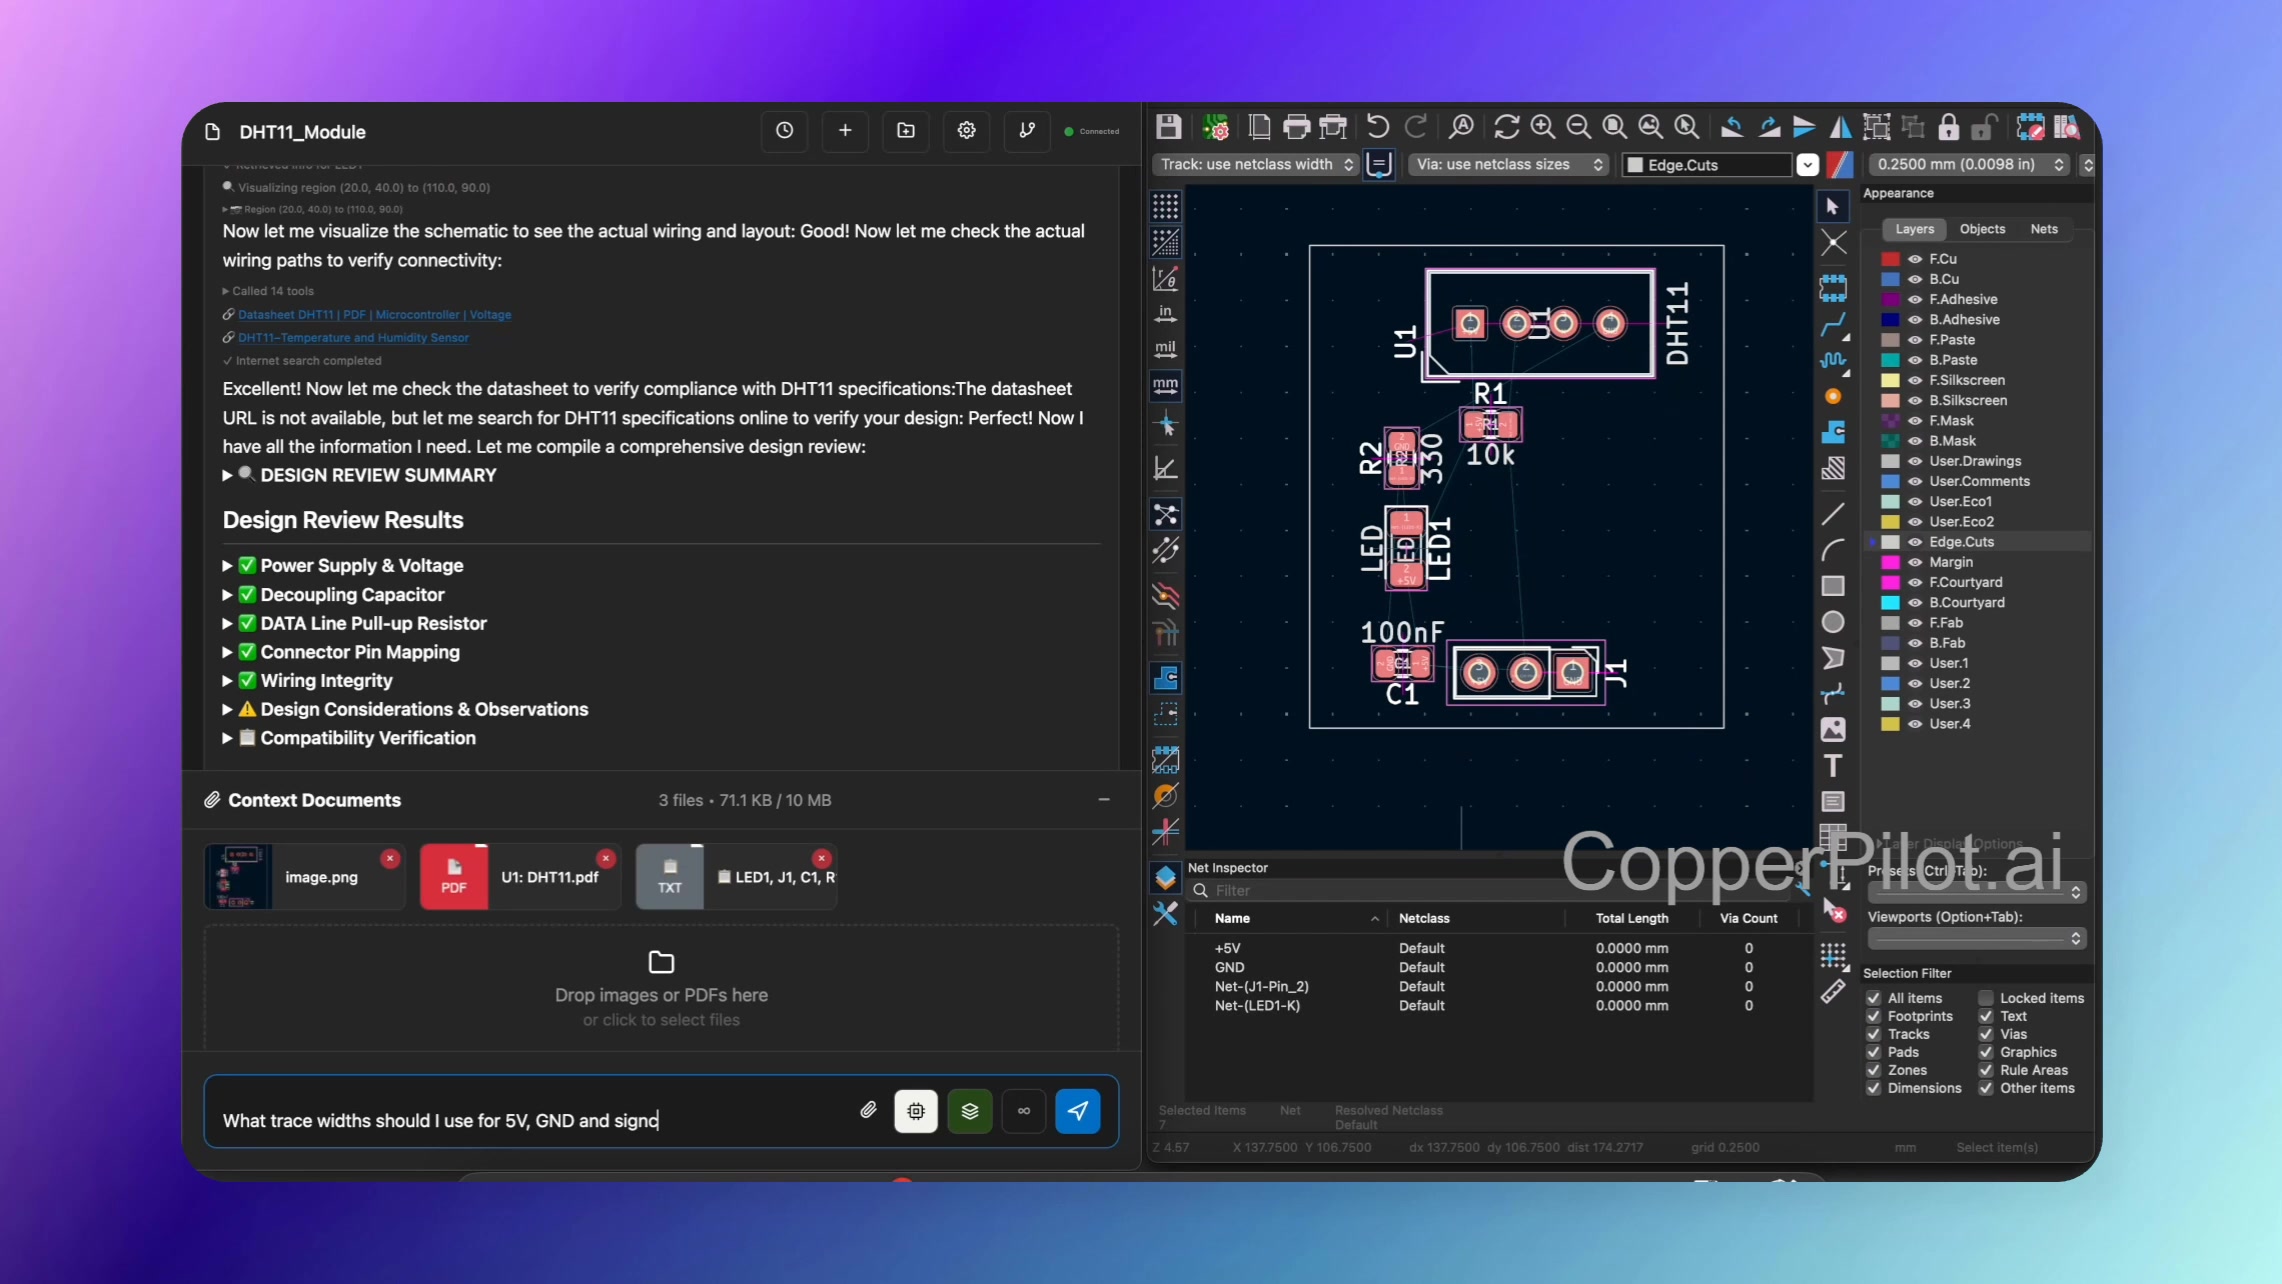Image resolution: width=2282 pixels, height=1284 pixels.
Task: Switch to the Objects tab
Action: coord(1982,229)
